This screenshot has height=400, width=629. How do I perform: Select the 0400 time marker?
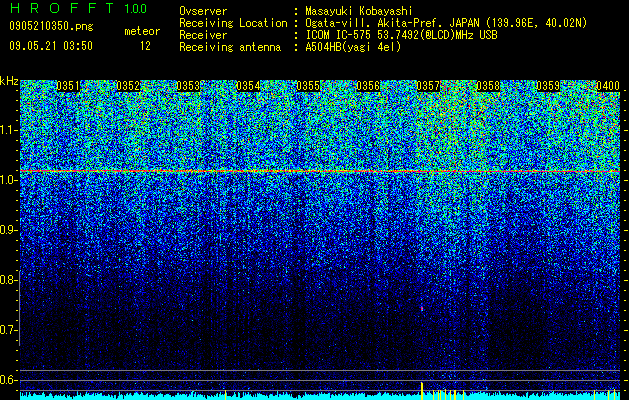pyautogui.click(x=608, y=86)
